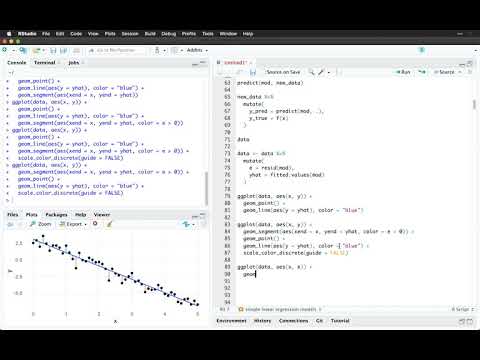Open the section navigator 'simple linear regression' dropdown
480x360 pixels.
click(280, 309)
